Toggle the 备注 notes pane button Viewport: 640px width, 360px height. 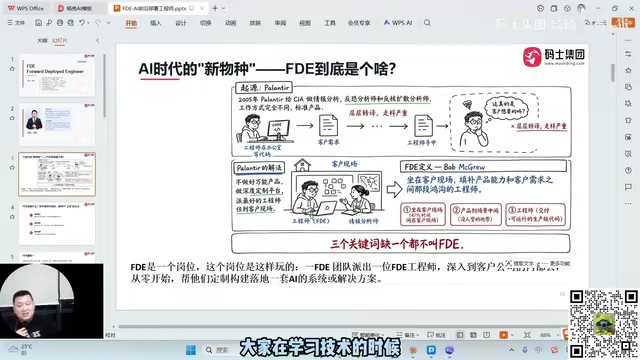point(405,335)
